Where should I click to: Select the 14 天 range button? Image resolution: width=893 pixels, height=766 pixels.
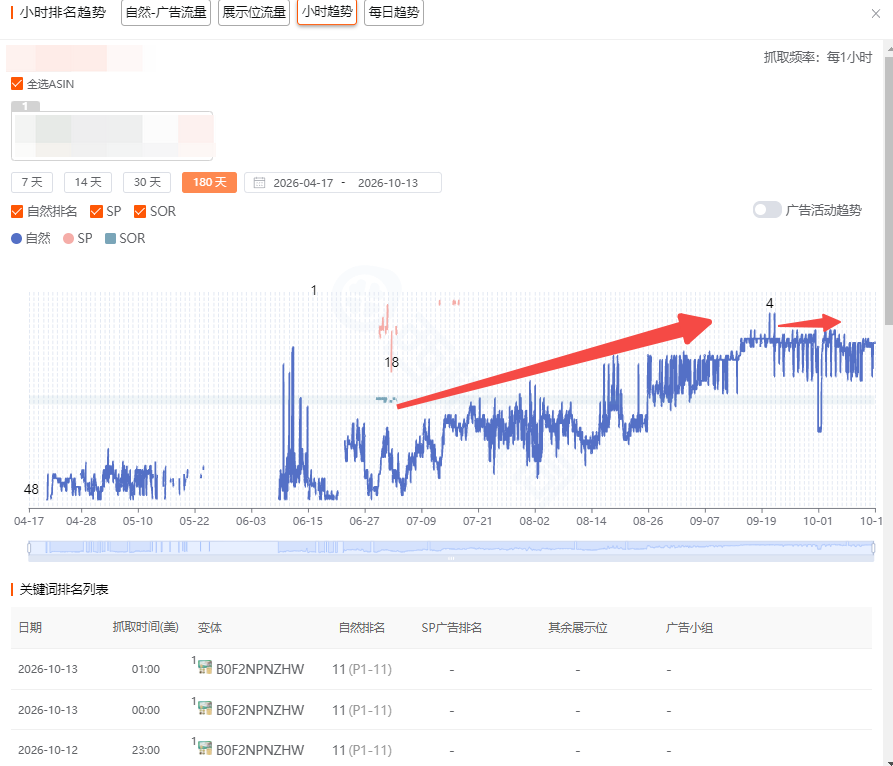(x=88, y=182)
